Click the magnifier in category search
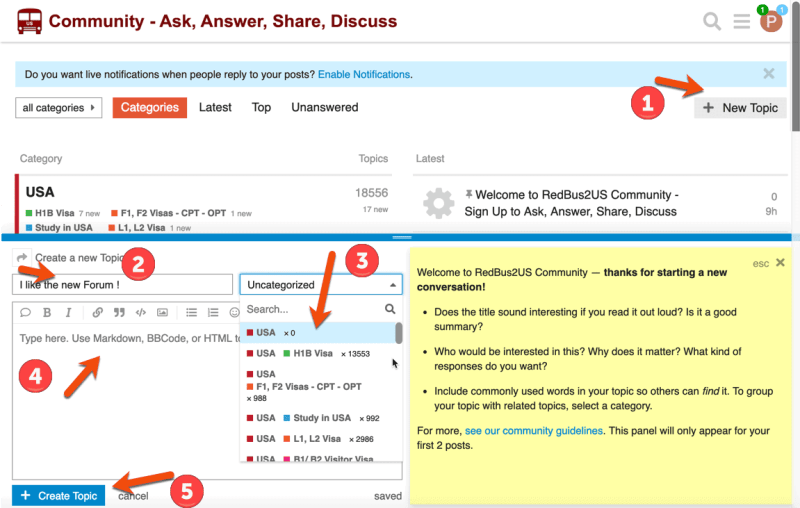The height and width of the screenshot is (508, 800). [x=390, y=309]
